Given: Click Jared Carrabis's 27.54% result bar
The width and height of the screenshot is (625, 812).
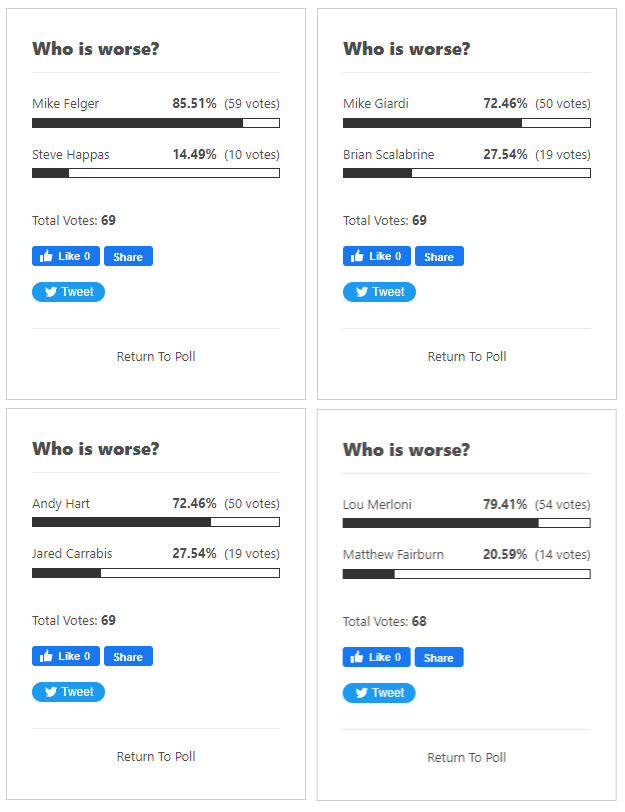Looking at the screenshot, I should tap(156, 573).
